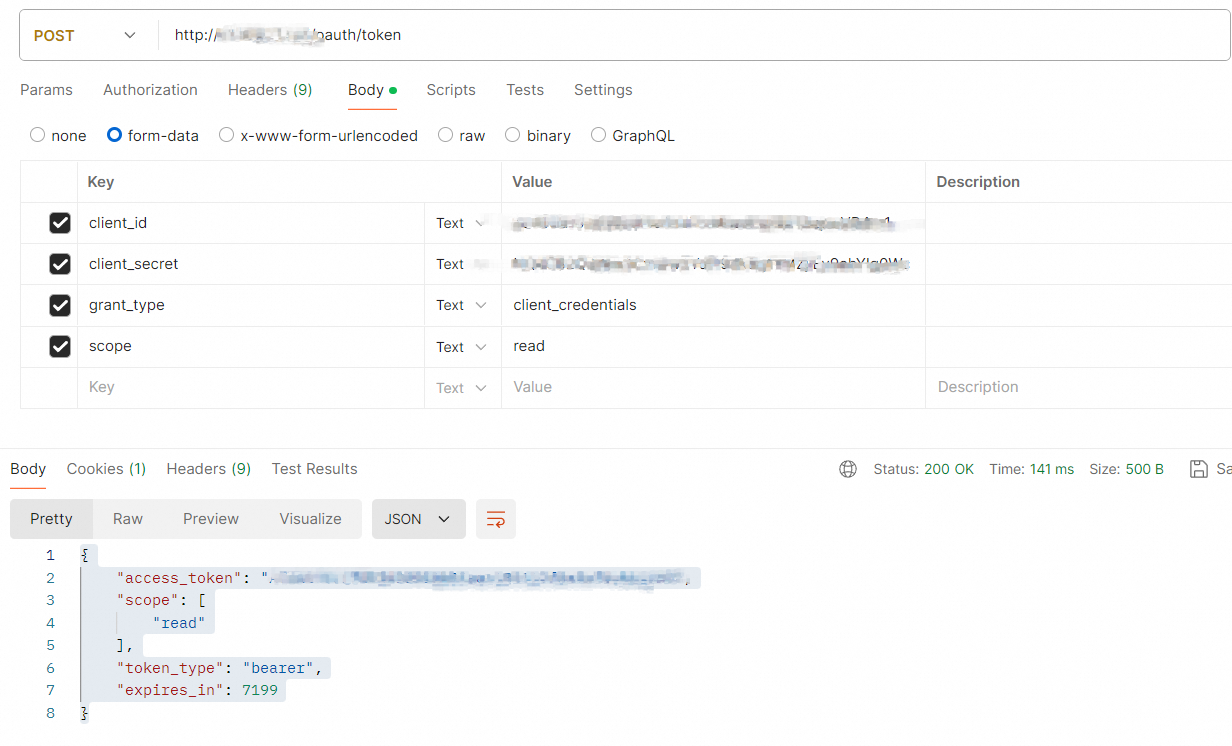
Task: Uncheck the client_id row checkbox
Action: click(x=60, y=223)
